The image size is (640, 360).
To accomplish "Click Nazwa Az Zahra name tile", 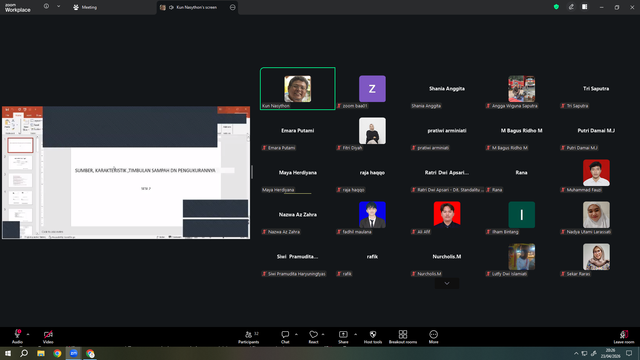I will tap(298, 215).
